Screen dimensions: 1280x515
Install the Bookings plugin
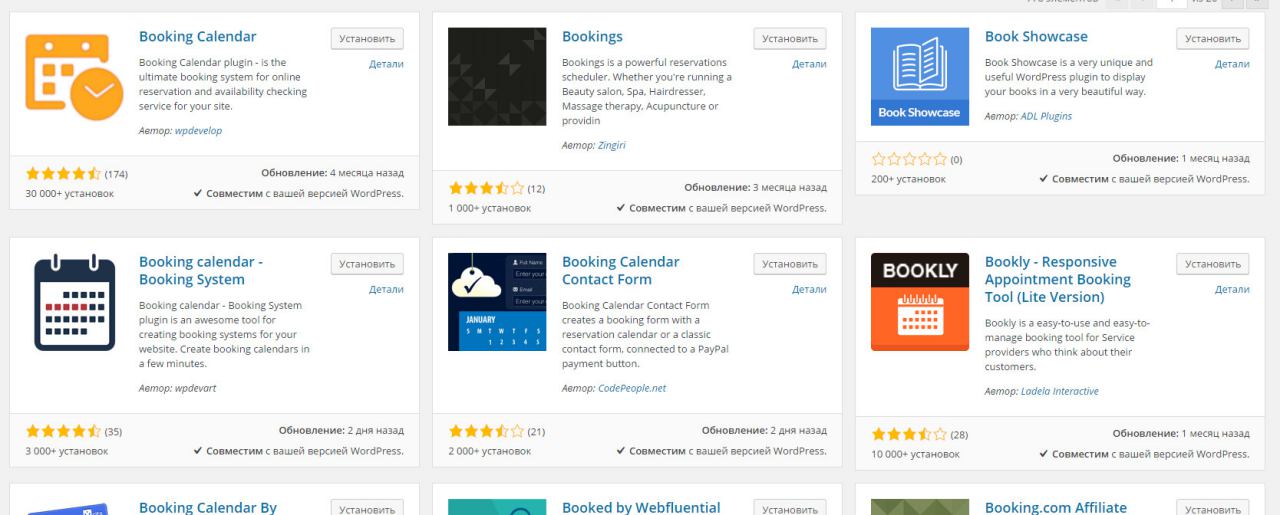pyautogui.click(x=790, y=39)
